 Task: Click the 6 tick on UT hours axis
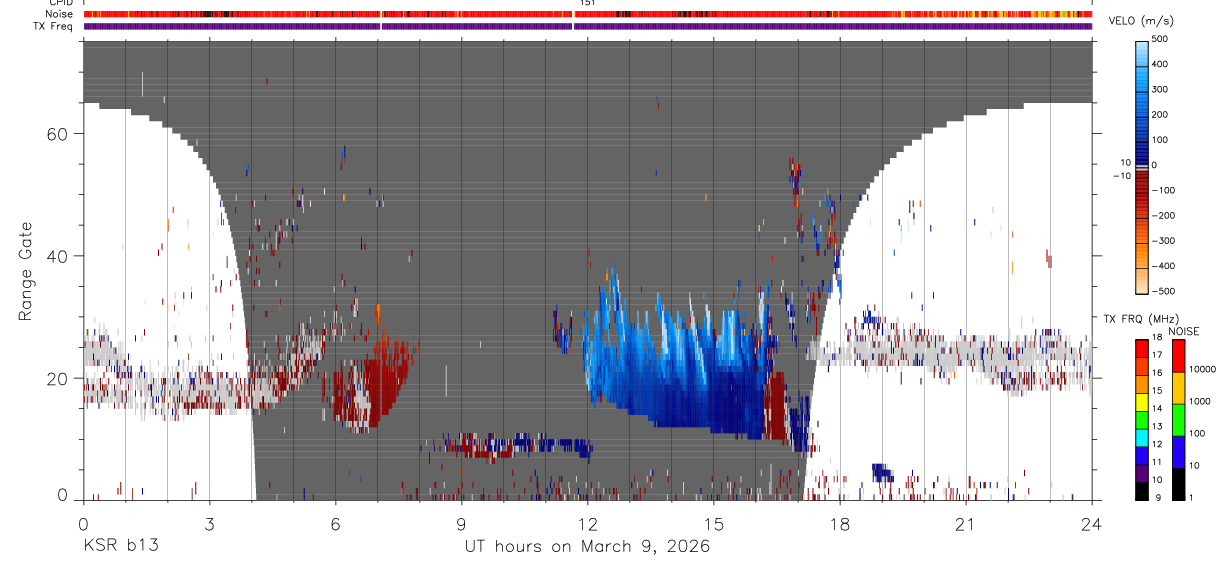(x=335, y=524)
